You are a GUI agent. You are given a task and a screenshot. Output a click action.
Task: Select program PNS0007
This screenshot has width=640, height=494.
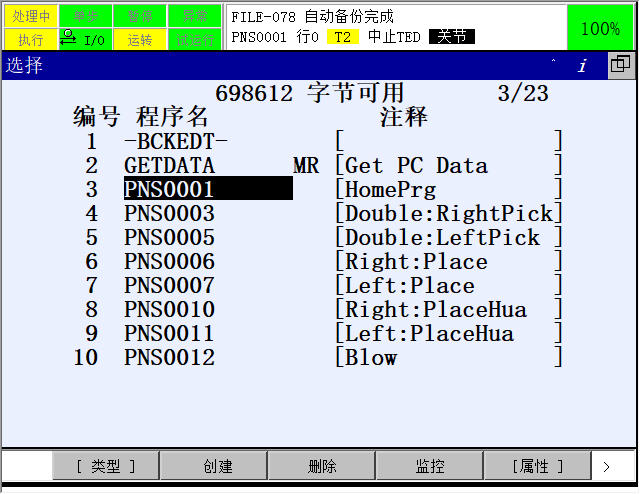[169, 285]
